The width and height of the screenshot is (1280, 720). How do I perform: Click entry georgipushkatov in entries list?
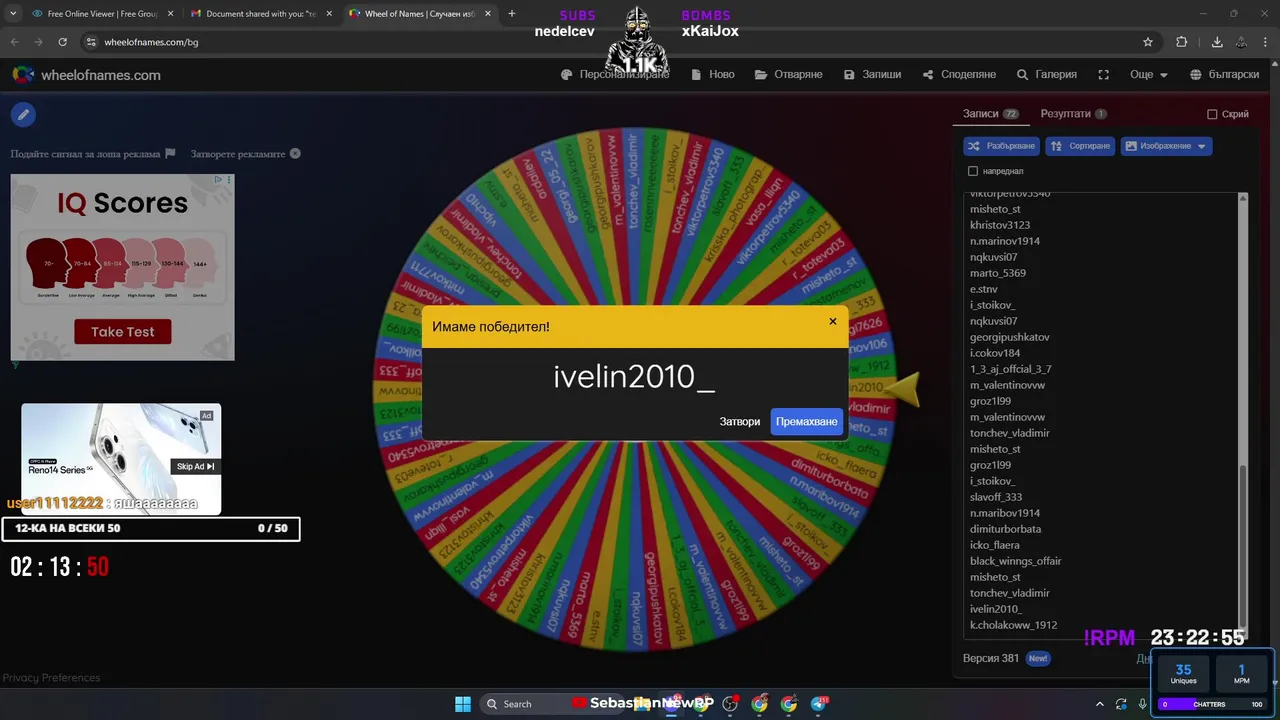1009,337
